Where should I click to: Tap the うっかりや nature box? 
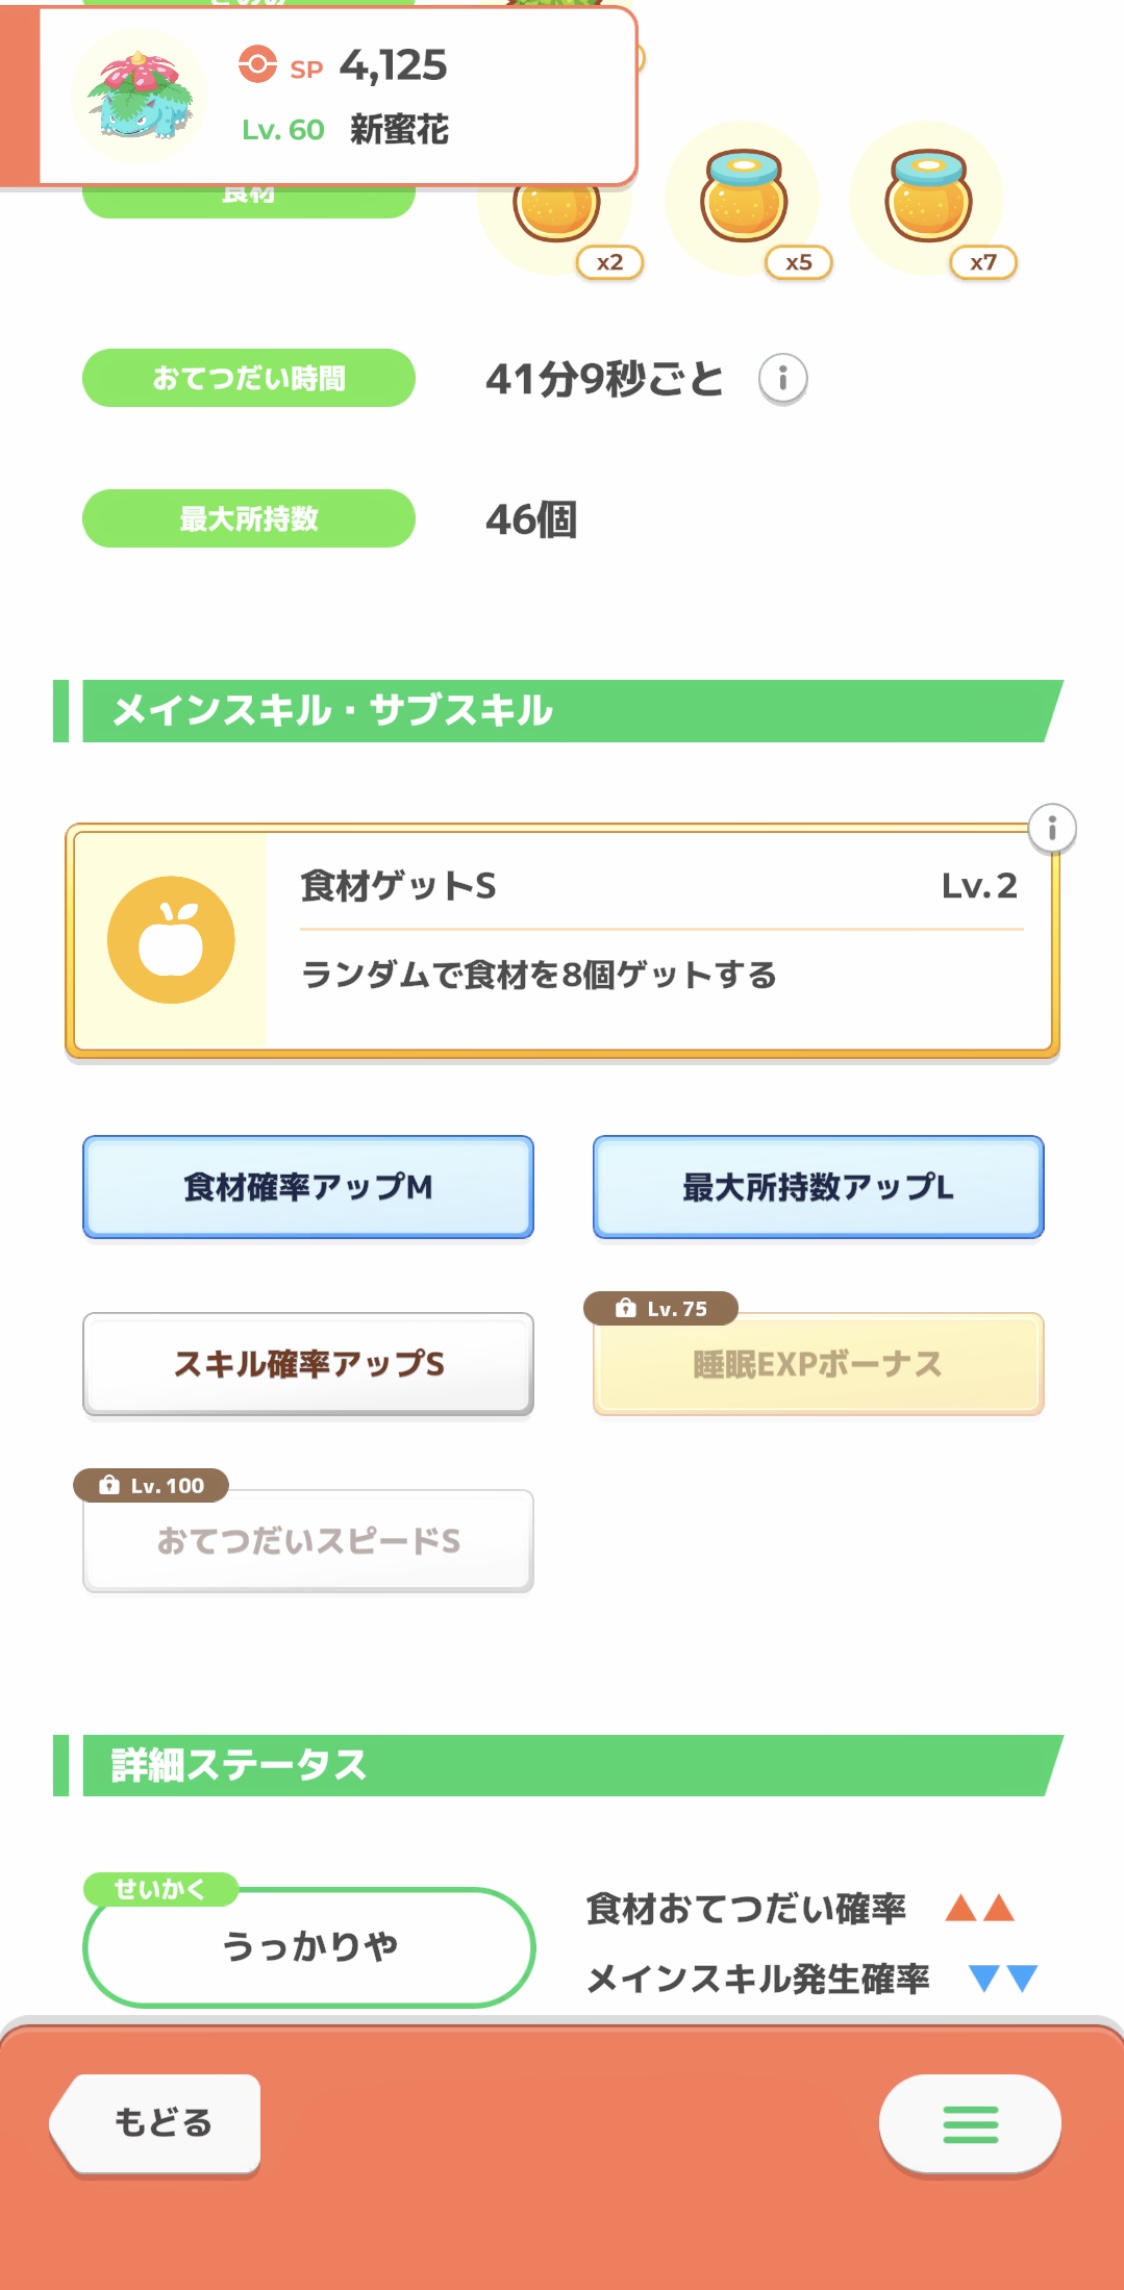point(309,1946)
